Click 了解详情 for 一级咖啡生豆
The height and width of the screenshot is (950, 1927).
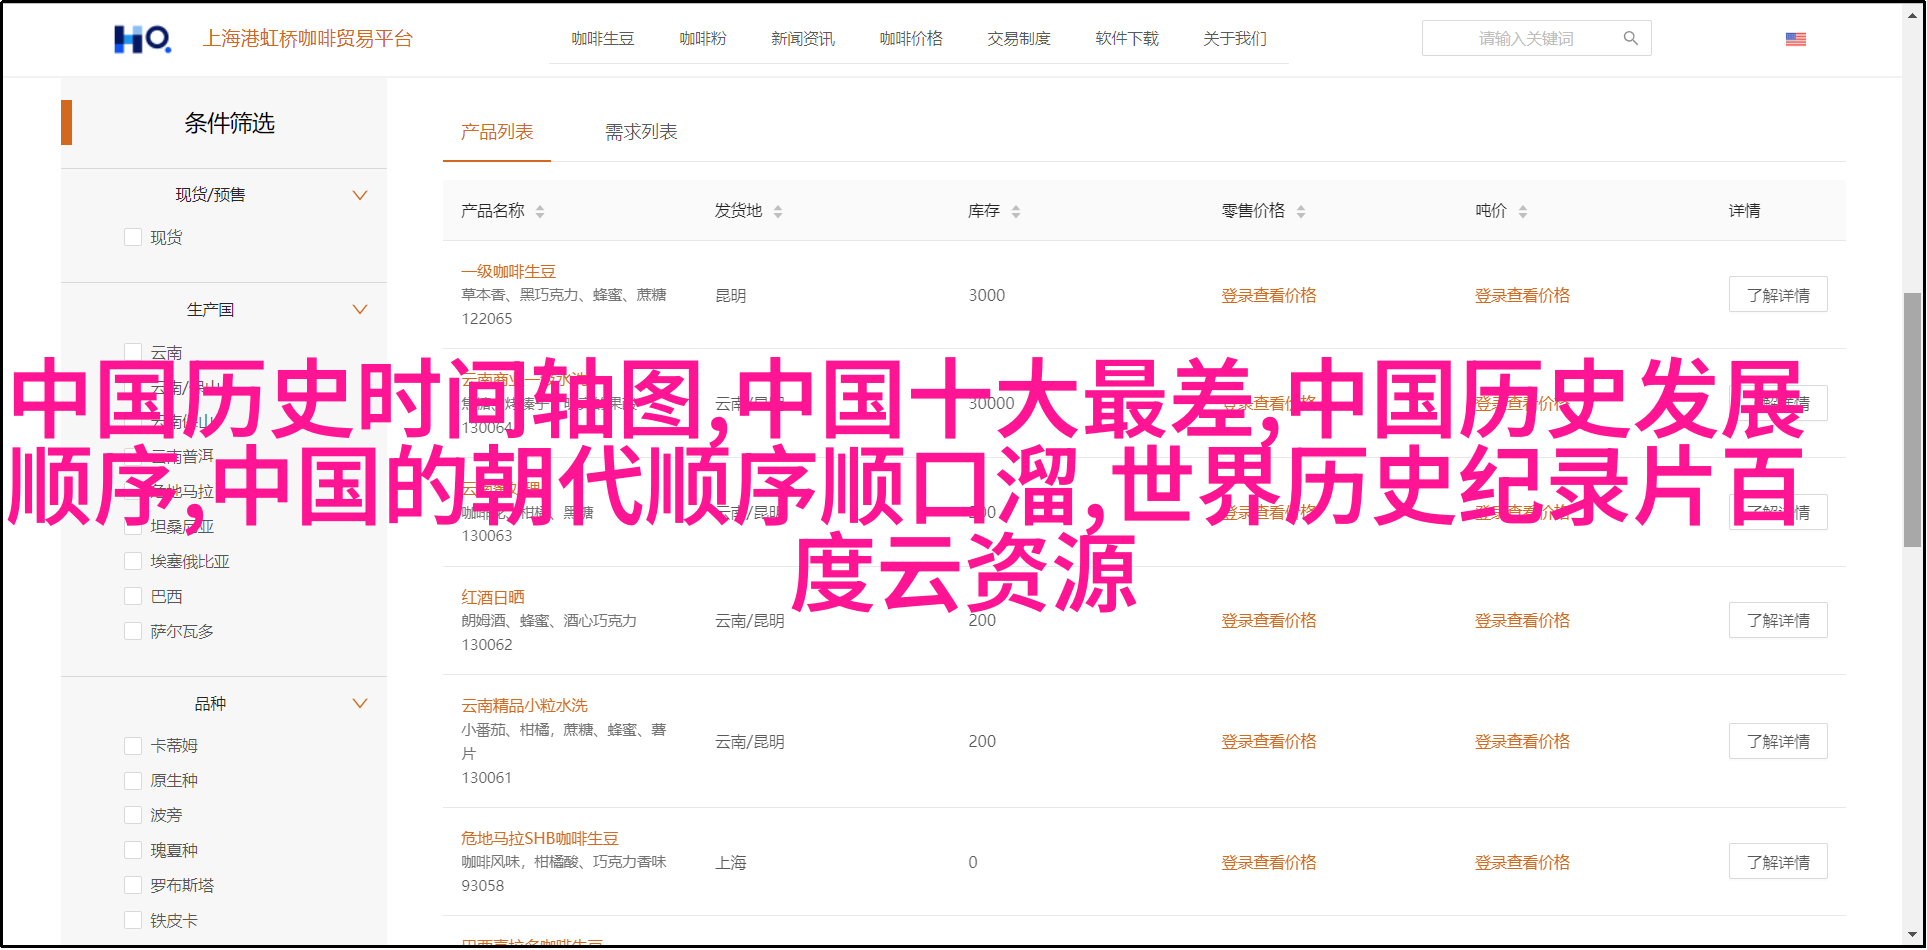(x=1777, y=295)
